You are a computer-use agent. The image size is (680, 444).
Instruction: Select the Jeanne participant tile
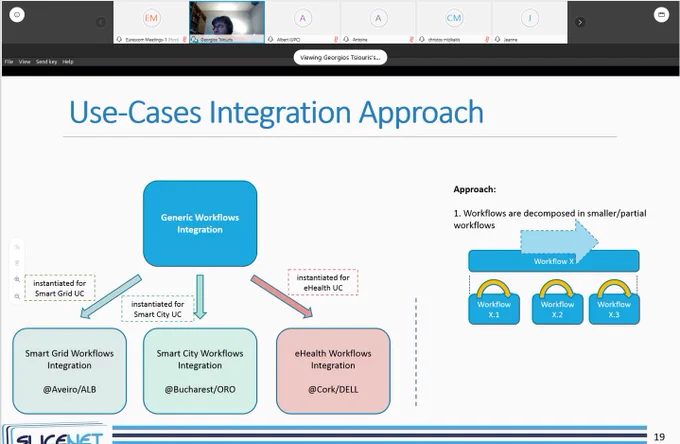point(530,22)
